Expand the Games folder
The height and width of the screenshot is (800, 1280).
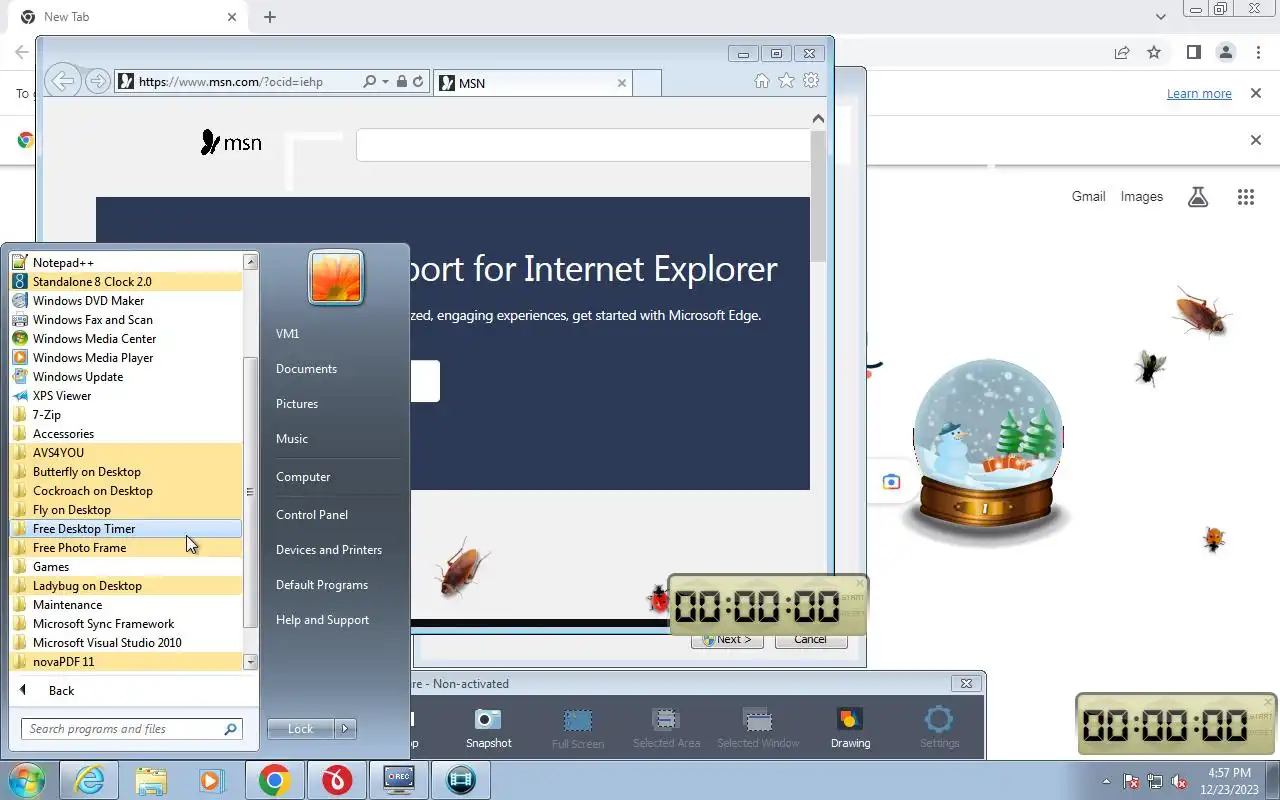coord(126,567)
